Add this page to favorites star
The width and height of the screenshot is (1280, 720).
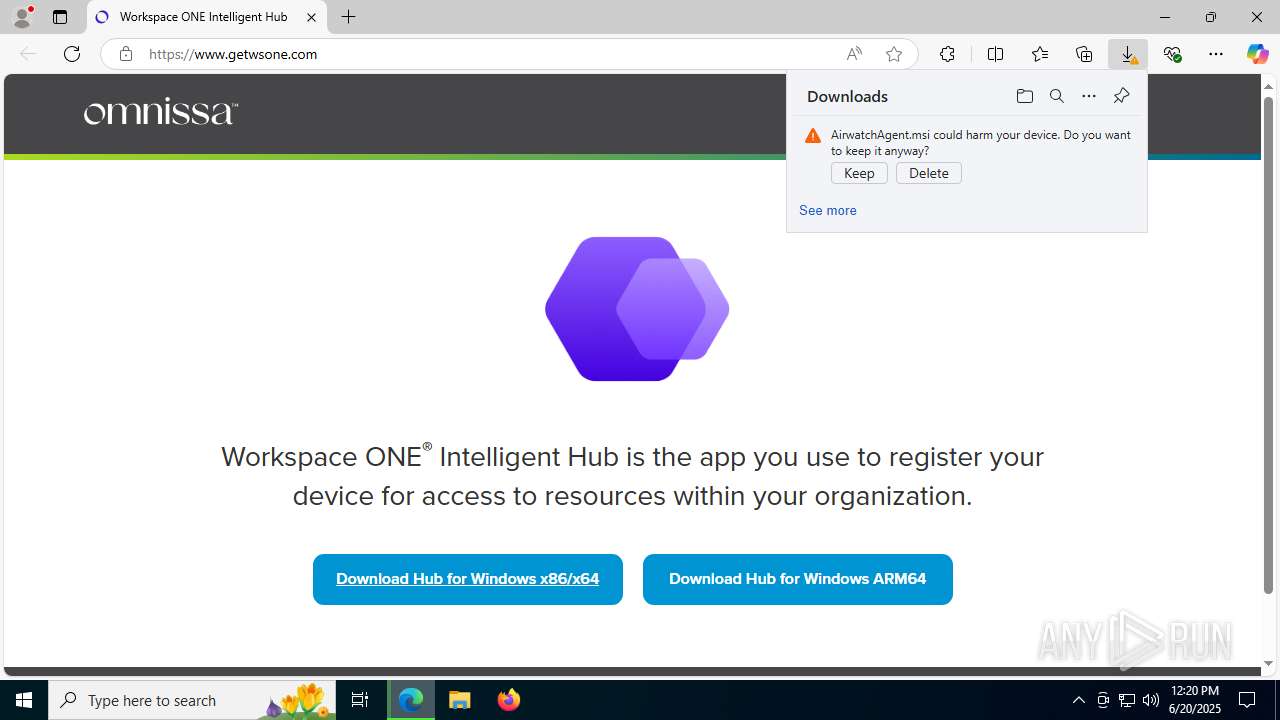coord(894,54)
